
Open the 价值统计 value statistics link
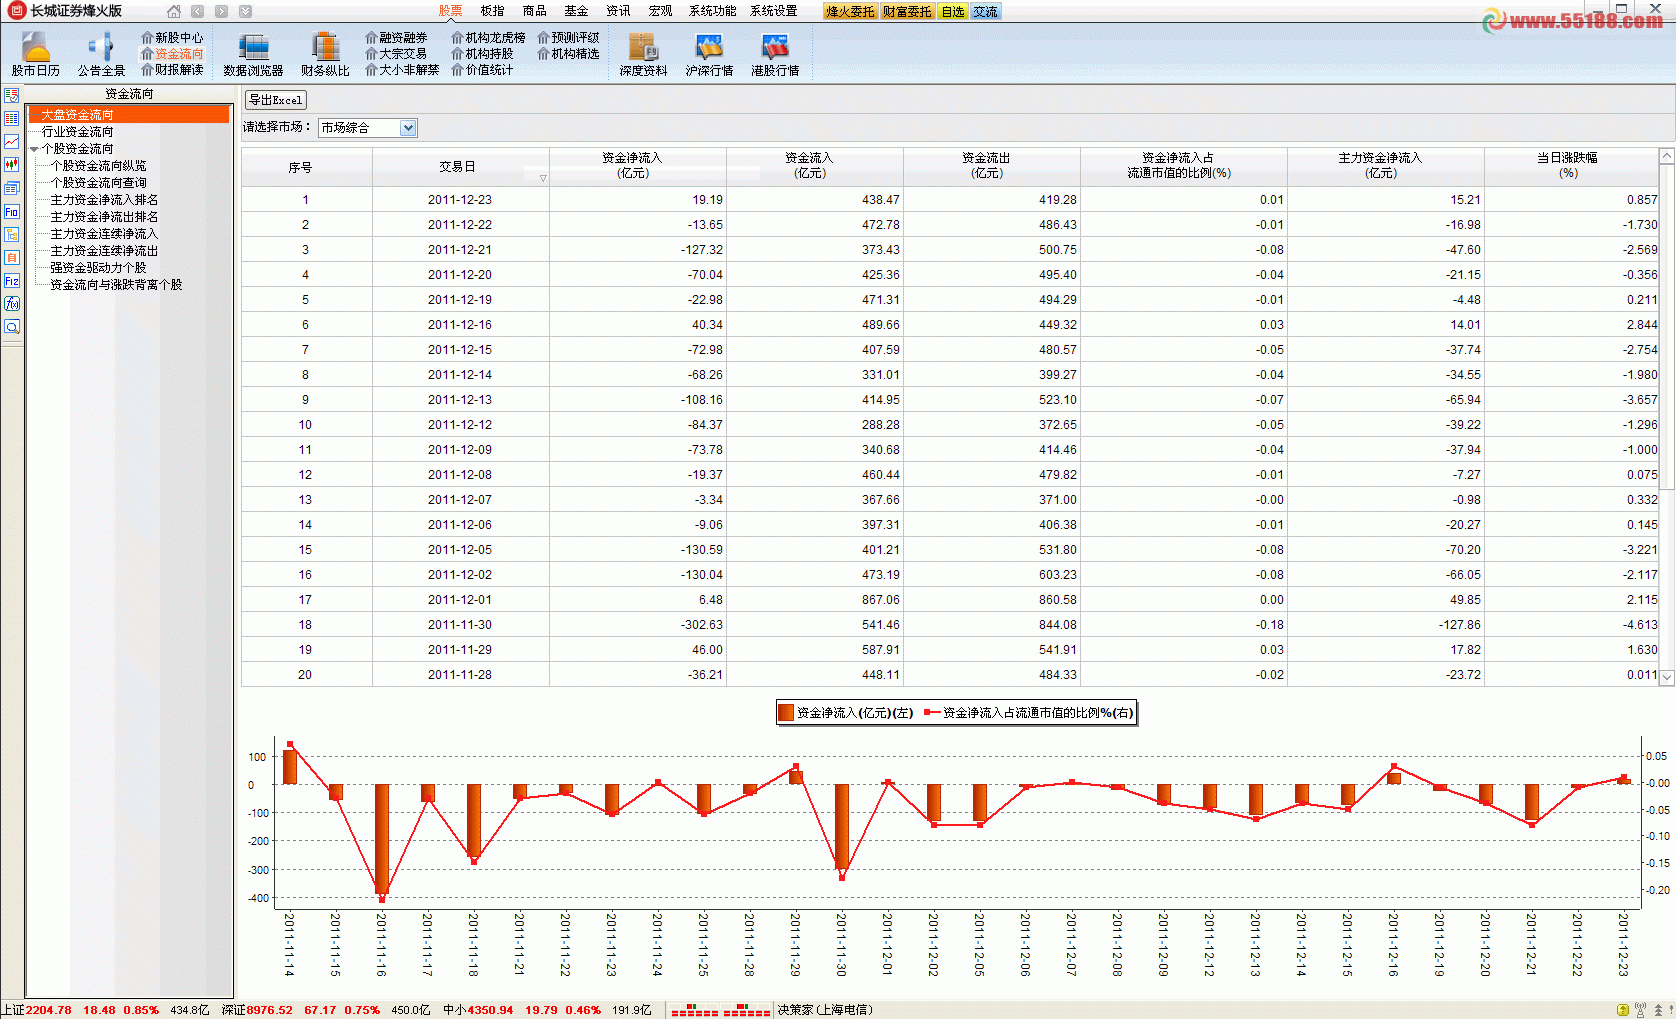(x=483, y=70)
